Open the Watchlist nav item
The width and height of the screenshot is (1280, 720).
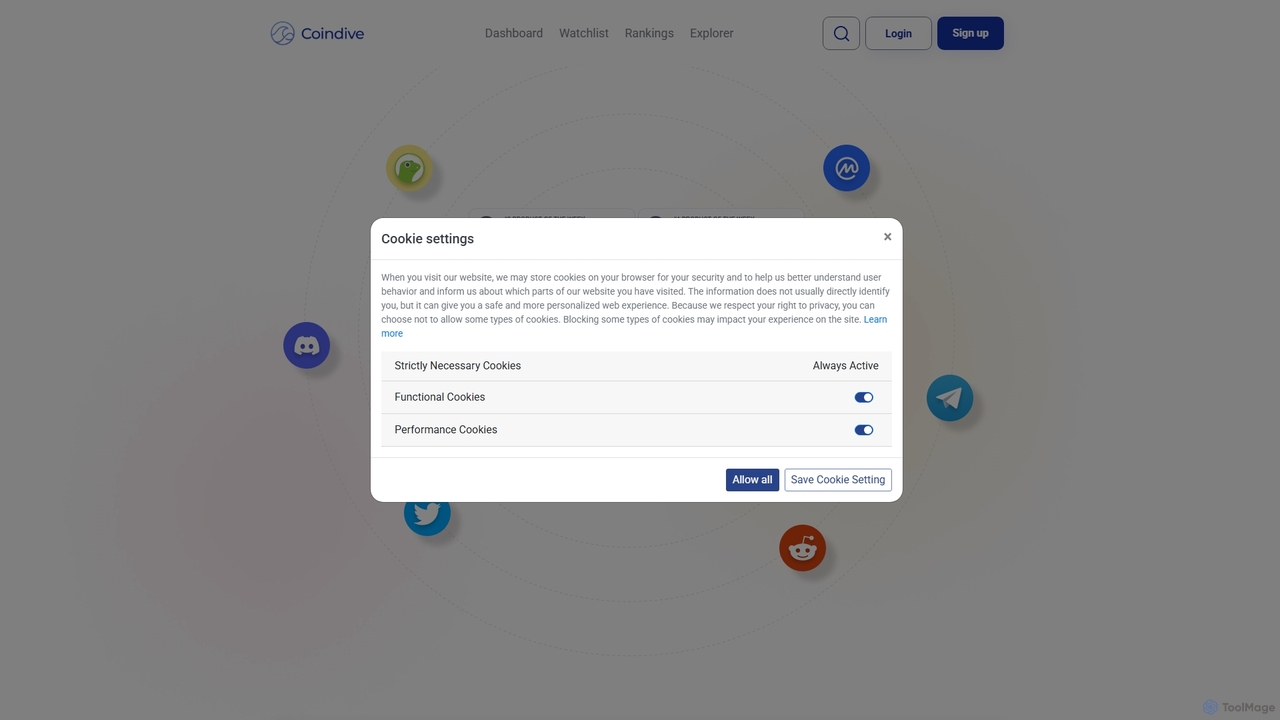pyautogui.click(x=584, y=33)
